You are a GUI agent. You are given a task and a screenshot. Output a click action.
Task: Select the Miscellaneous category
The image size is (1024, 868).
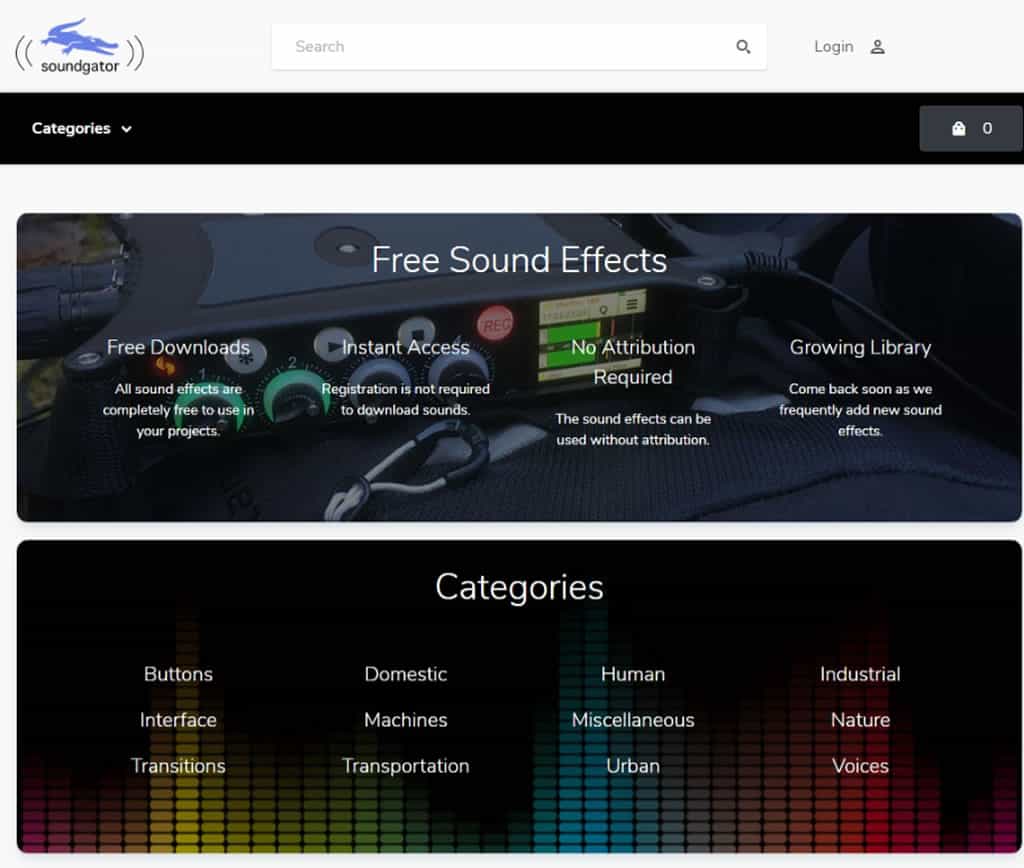pos(632,720)
